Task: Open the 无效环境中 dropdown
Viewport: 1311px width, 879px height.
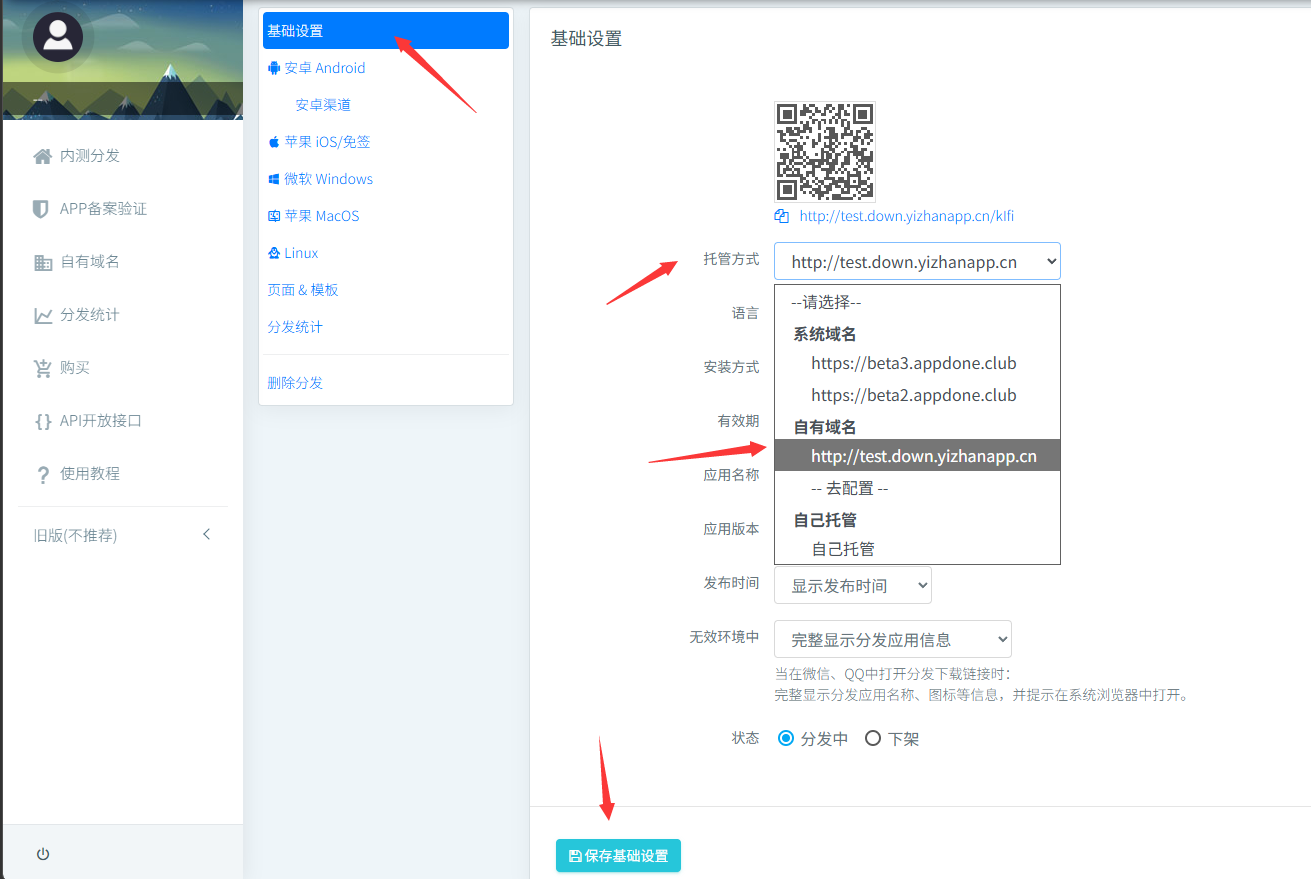Action: [892, 640]
